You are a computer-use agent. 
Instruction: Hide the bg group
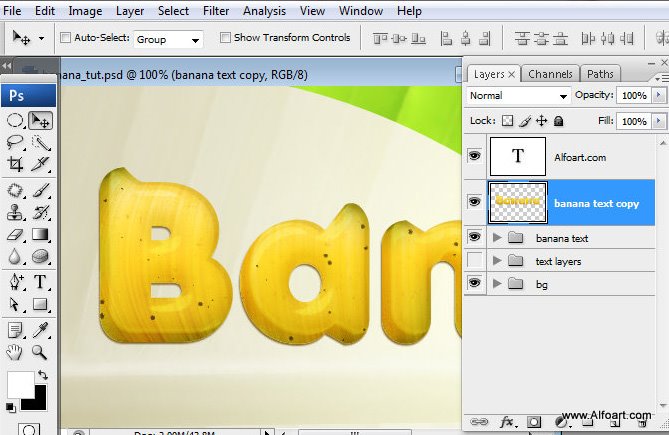point(474,283)
